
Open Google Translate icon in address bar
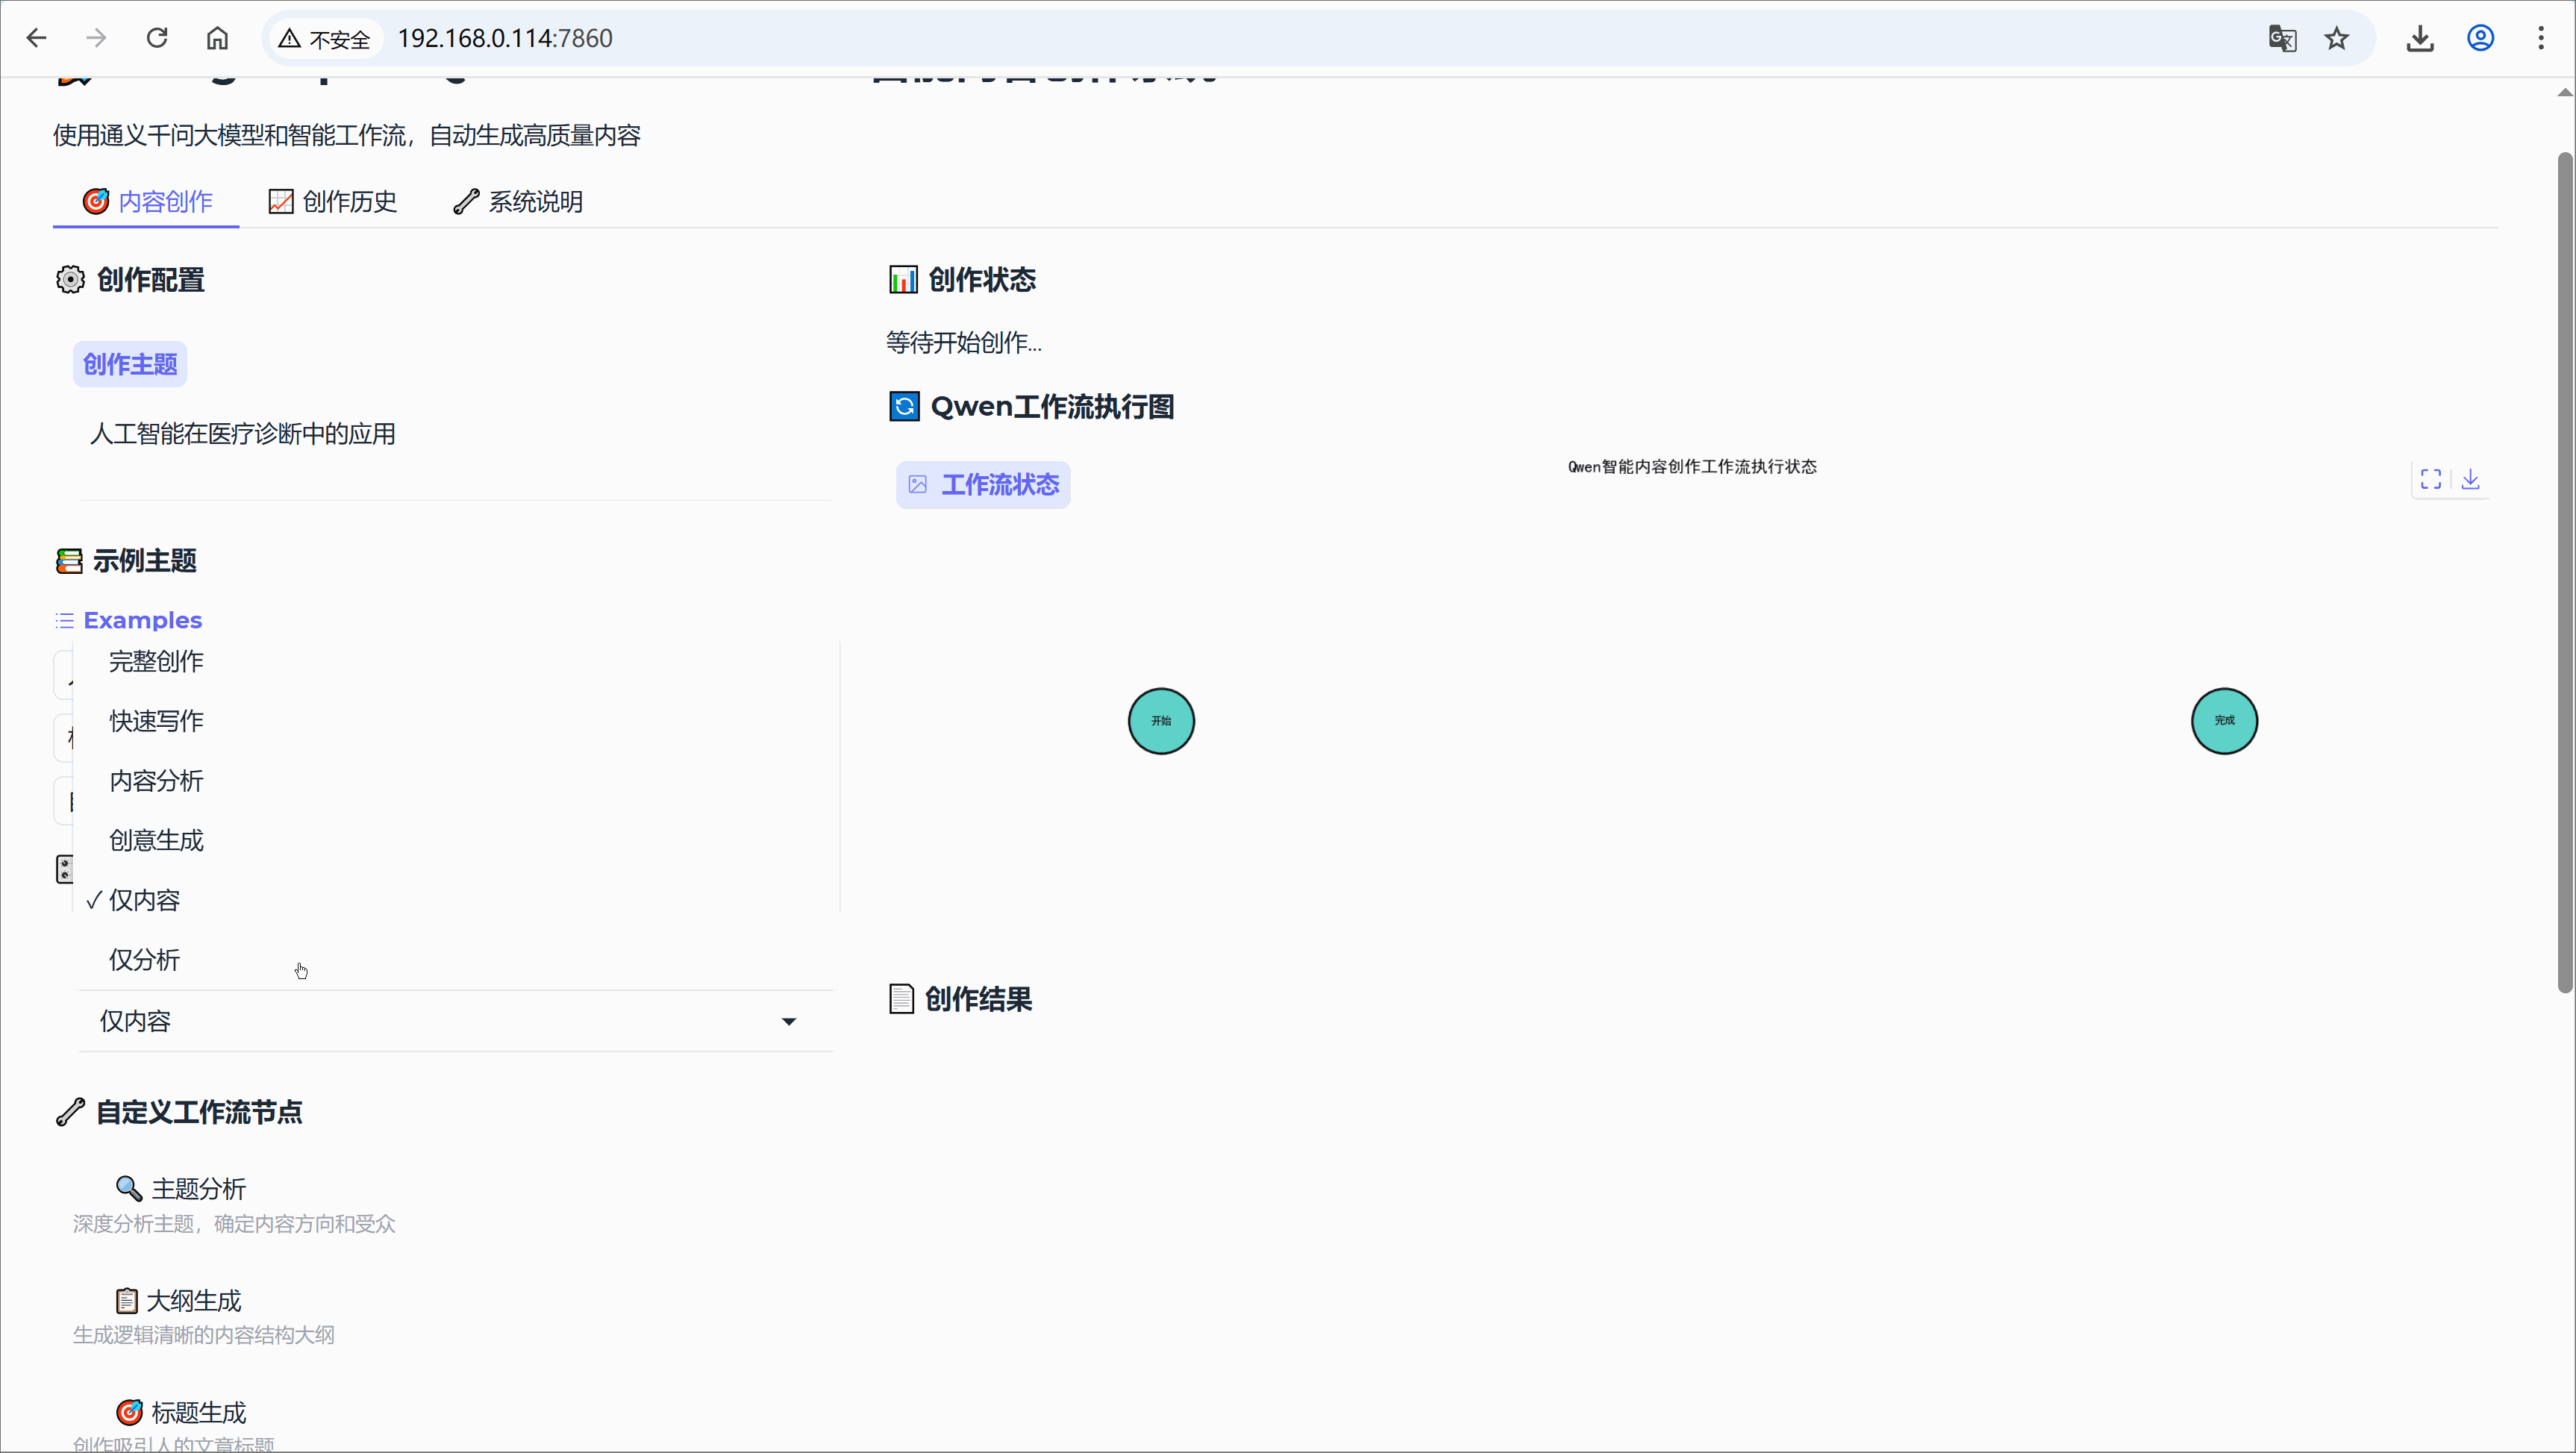point(2281,37)
